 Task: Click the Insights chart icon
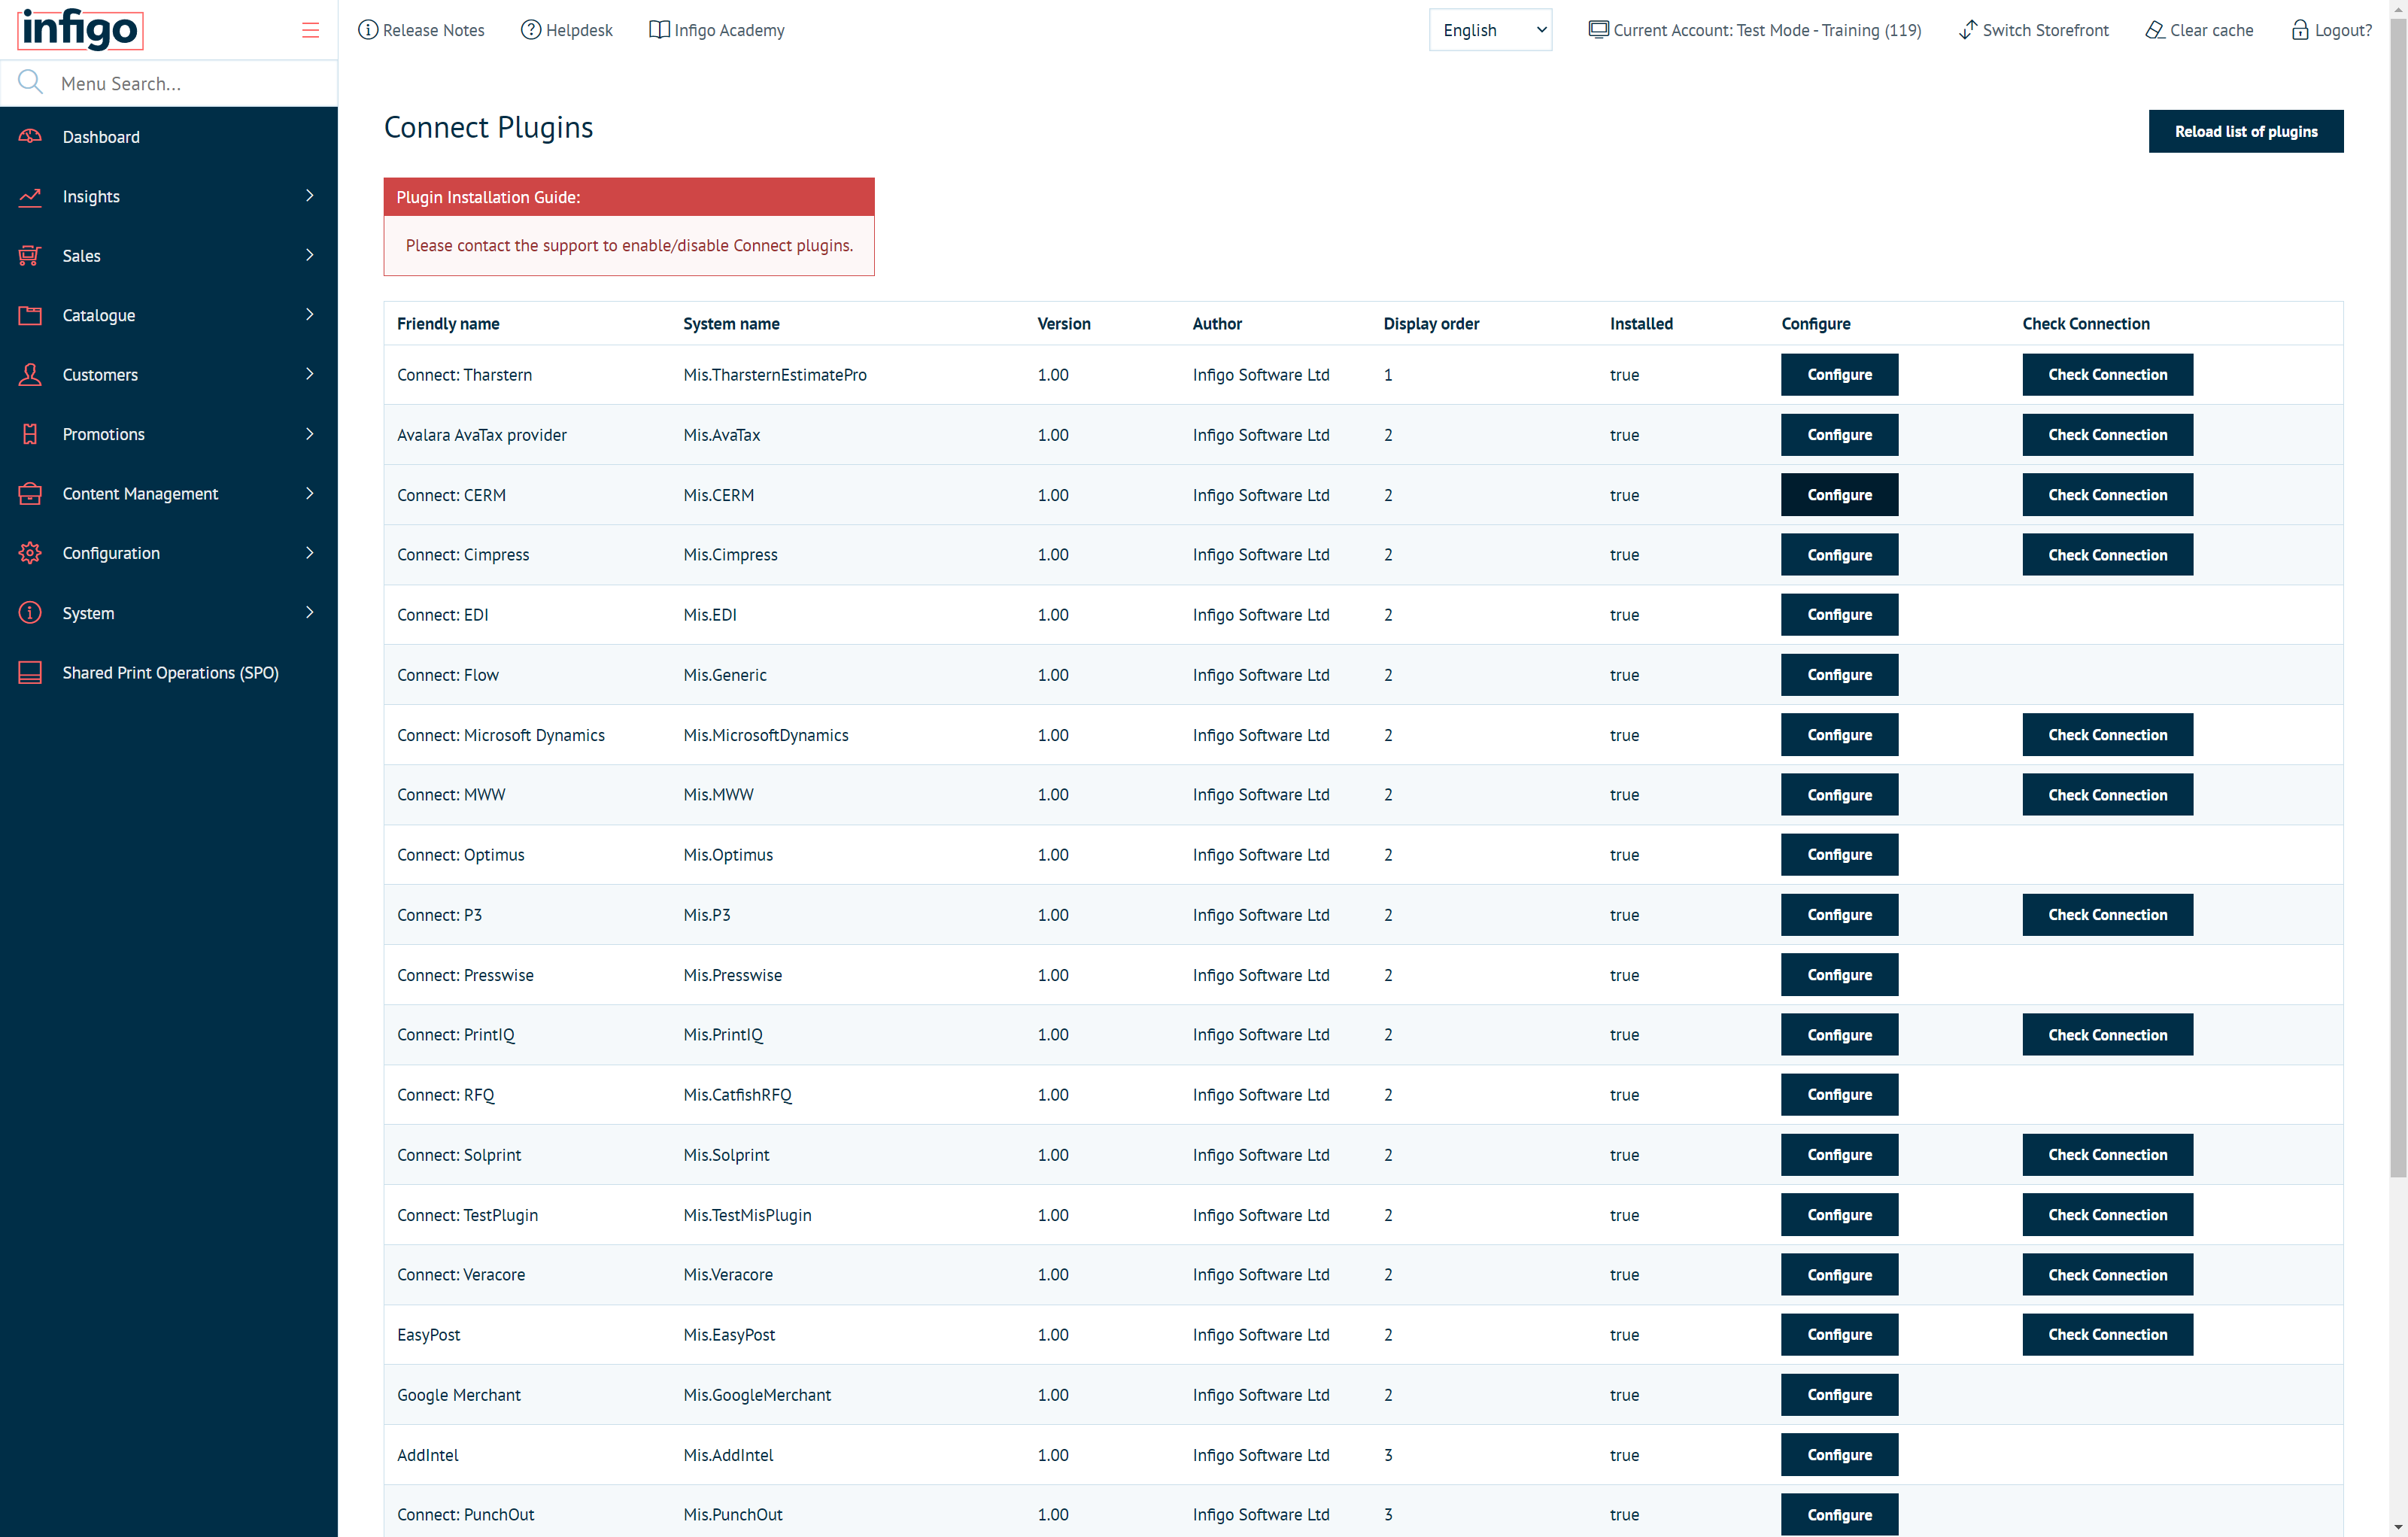click(x=30, y=196)
